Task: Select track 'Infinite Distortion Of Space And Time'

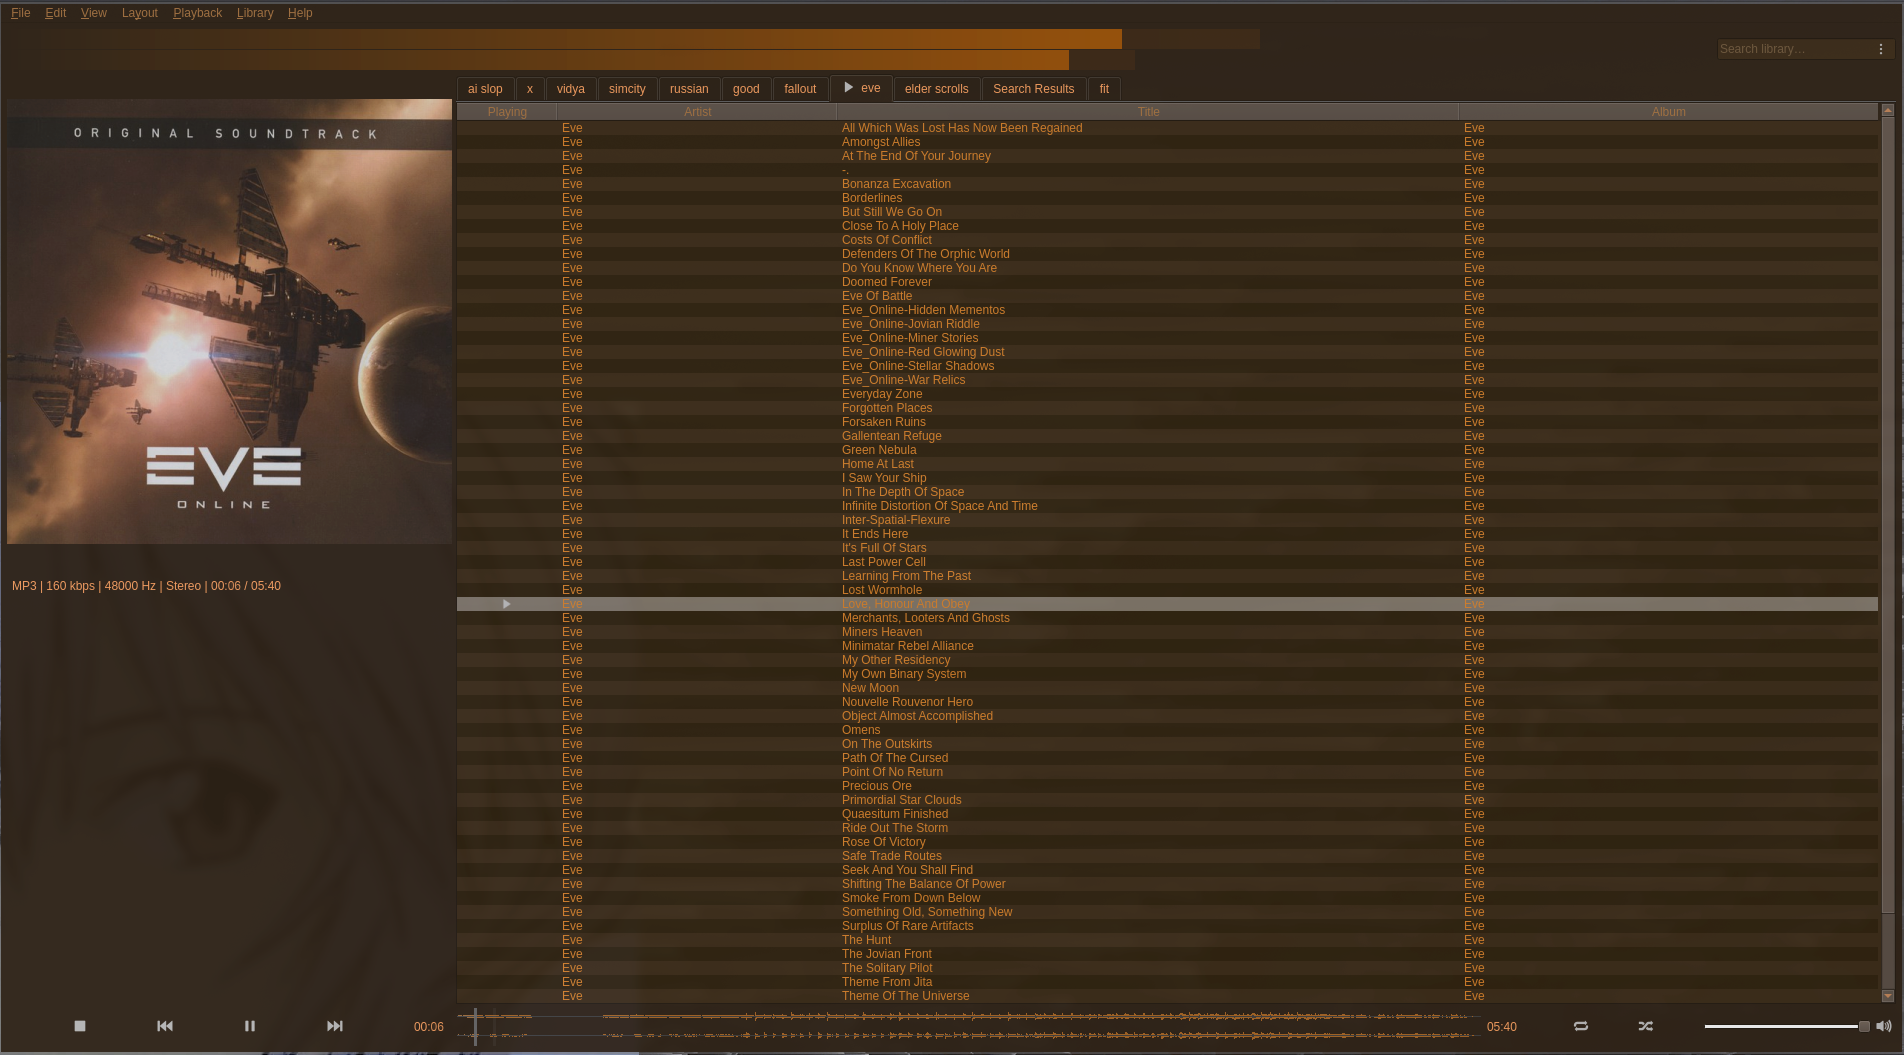Action: click(x=940, y=506)
